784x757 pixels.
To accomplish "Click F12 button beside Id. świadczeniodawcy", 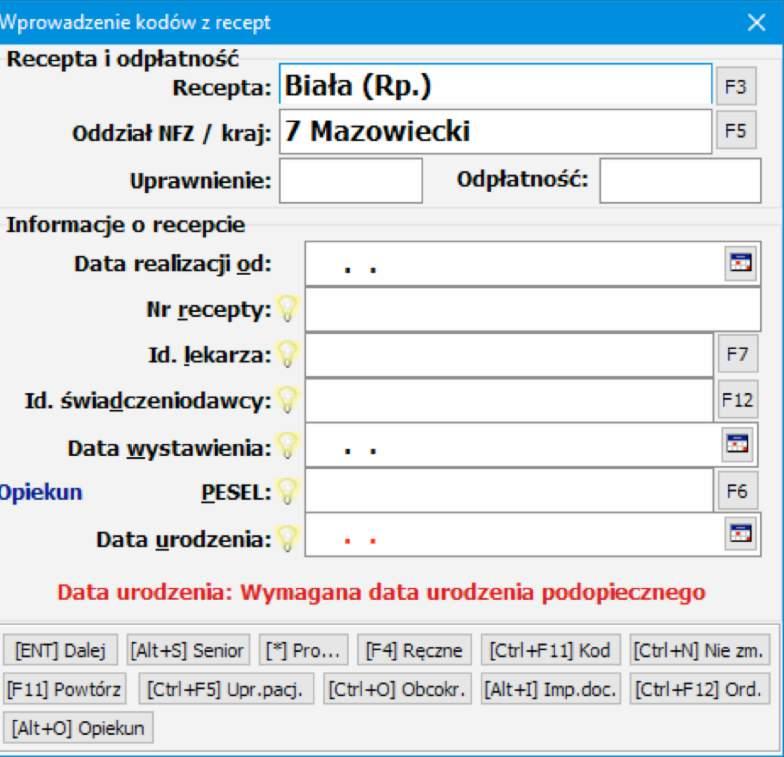I will click(x=738, y=400).
